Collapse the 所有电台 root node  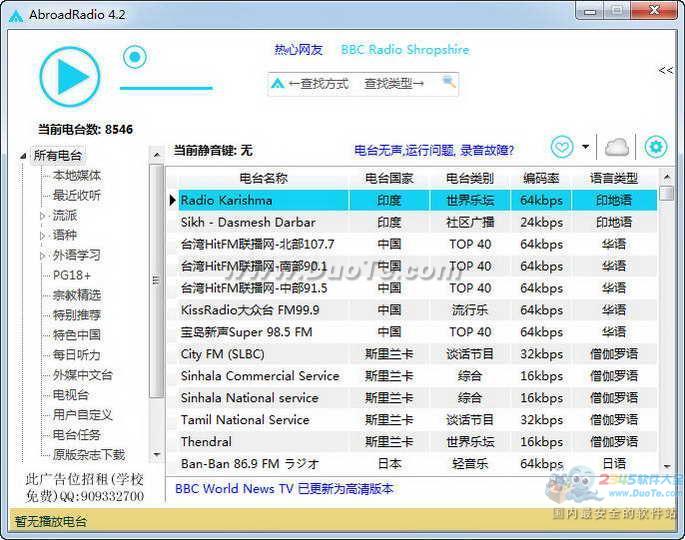click(24, 156)
